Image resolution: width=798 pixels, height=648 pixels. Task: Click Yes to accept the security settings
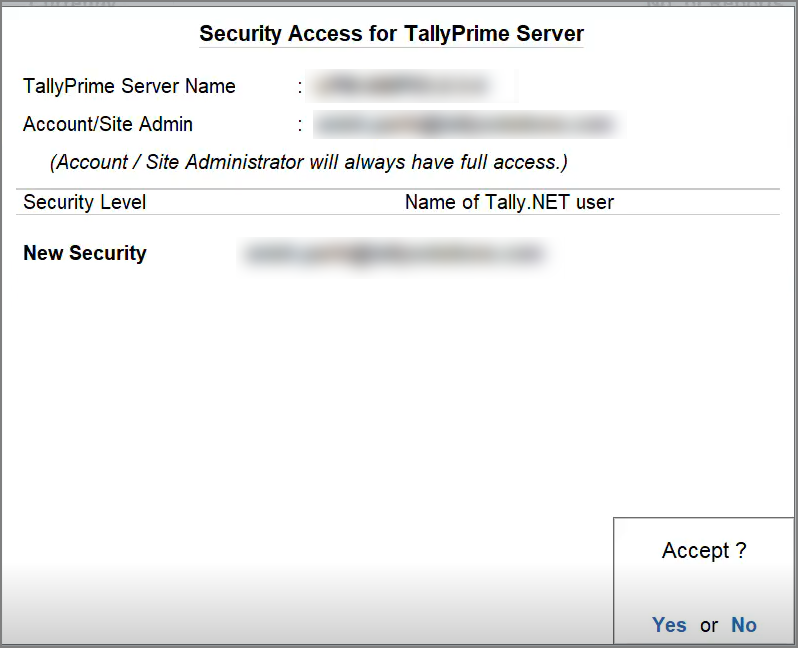click(669, 625)
